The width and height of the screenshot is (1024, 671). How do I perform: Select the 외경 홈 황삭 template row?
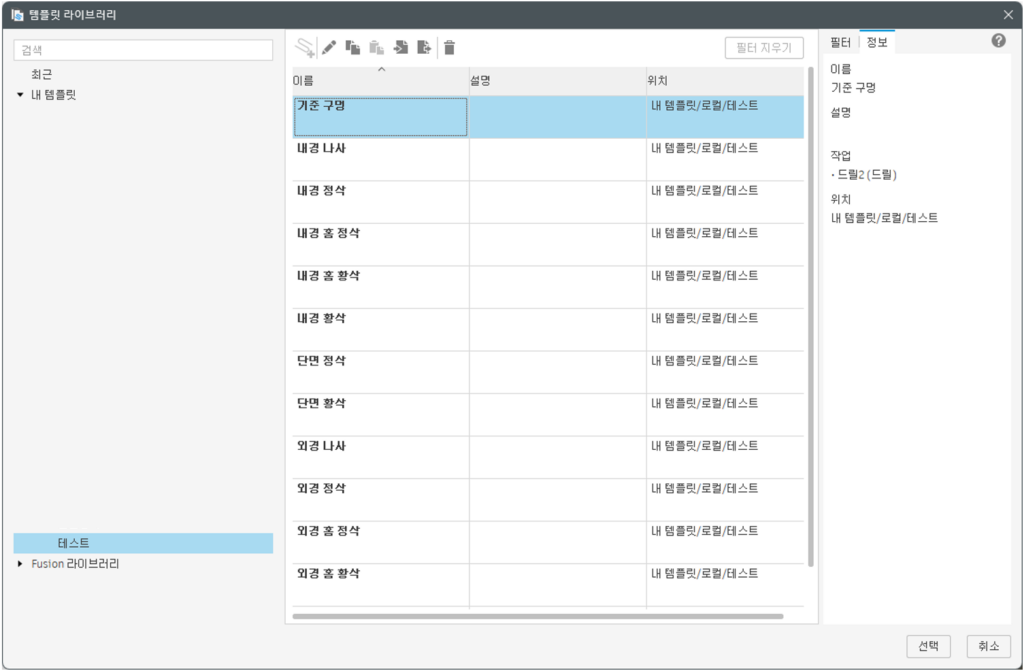coord(548,584)
